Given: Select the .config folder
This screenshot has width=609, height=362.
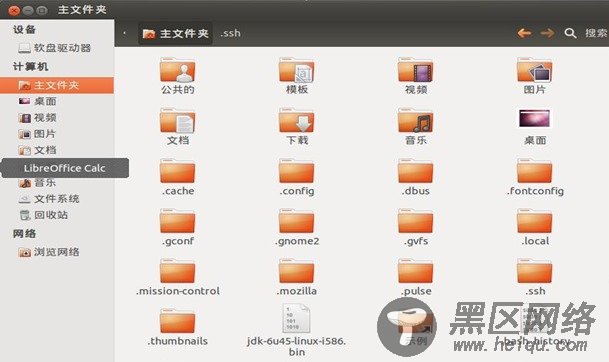Looking at the screenshot, I should [297, 177].
